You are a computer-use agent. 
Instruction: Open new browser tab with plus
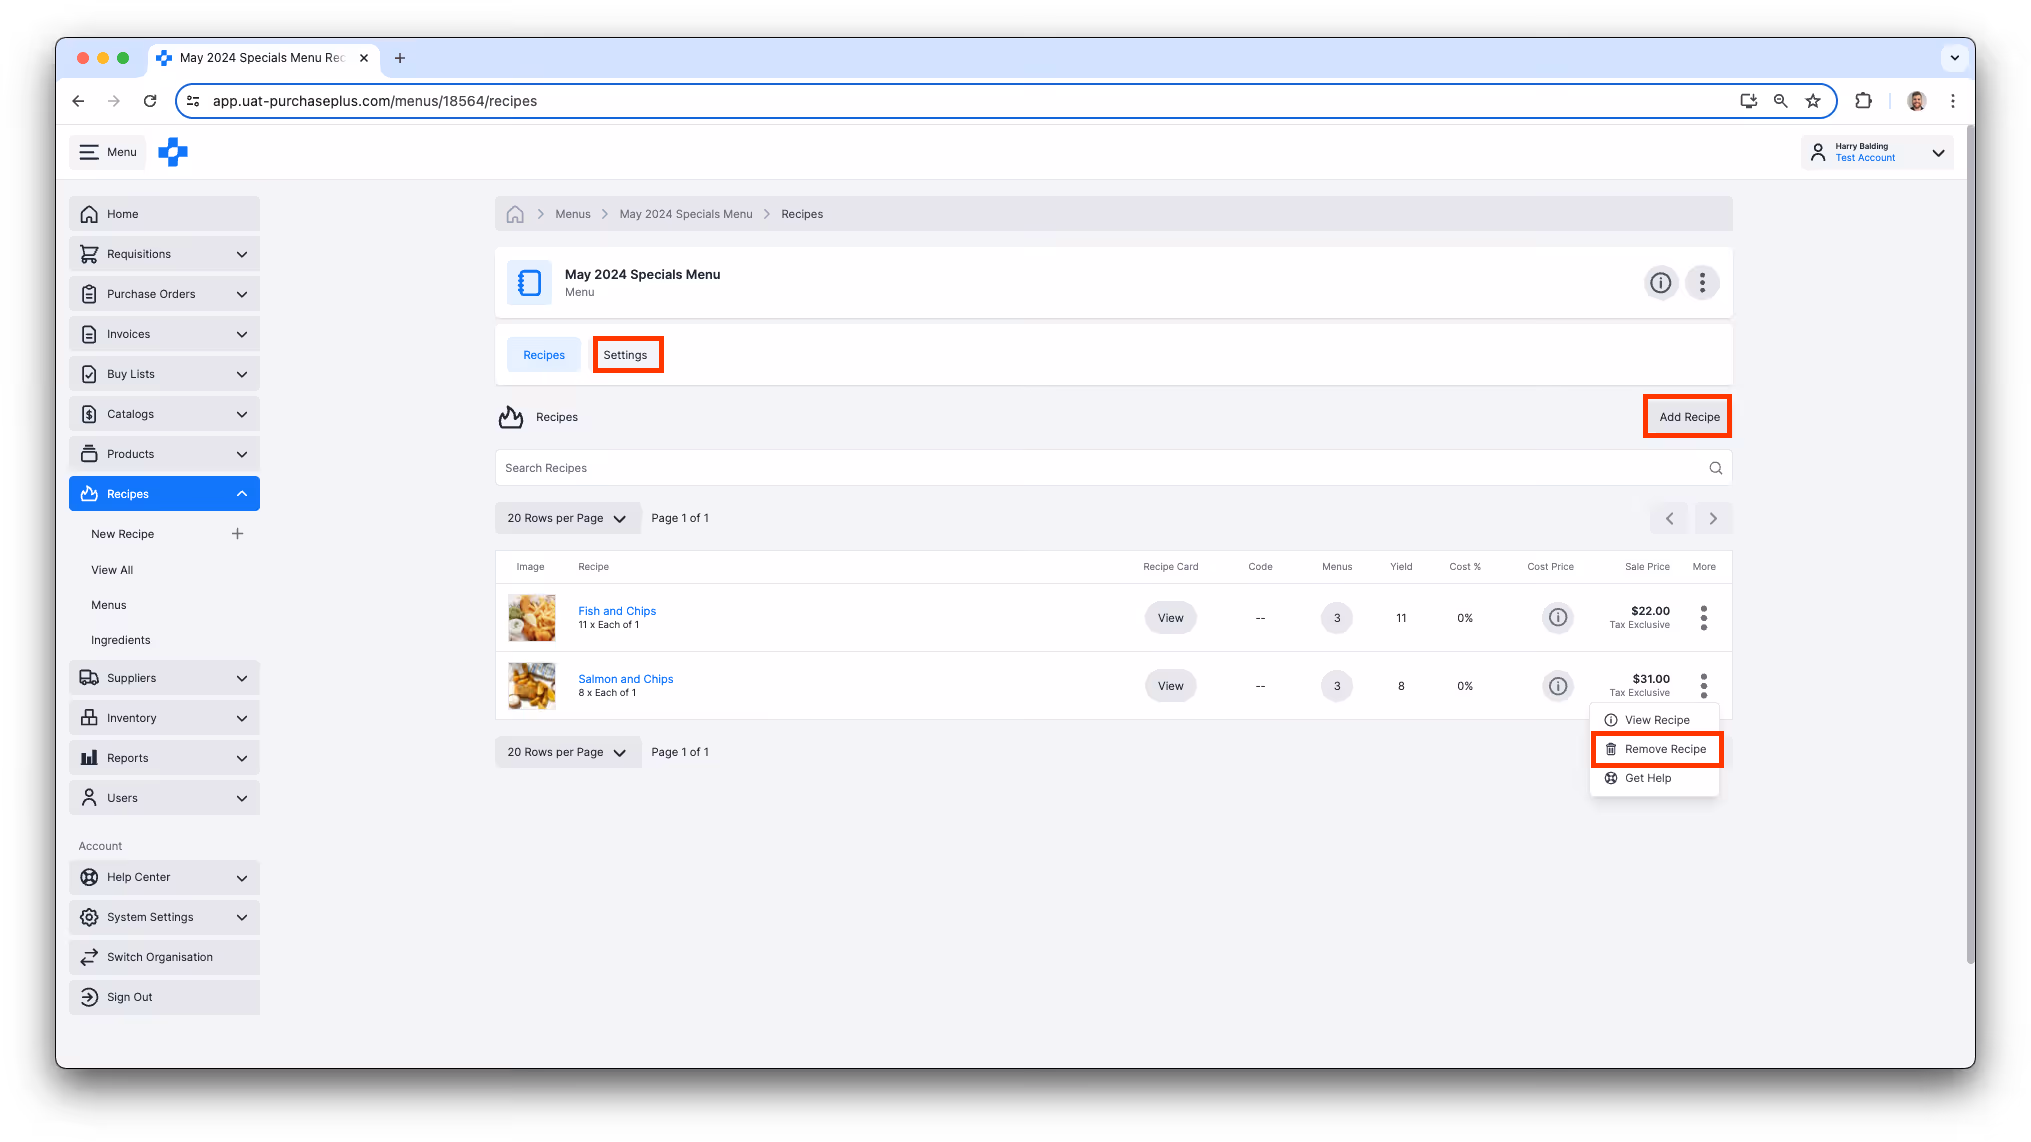click(400, 58)
